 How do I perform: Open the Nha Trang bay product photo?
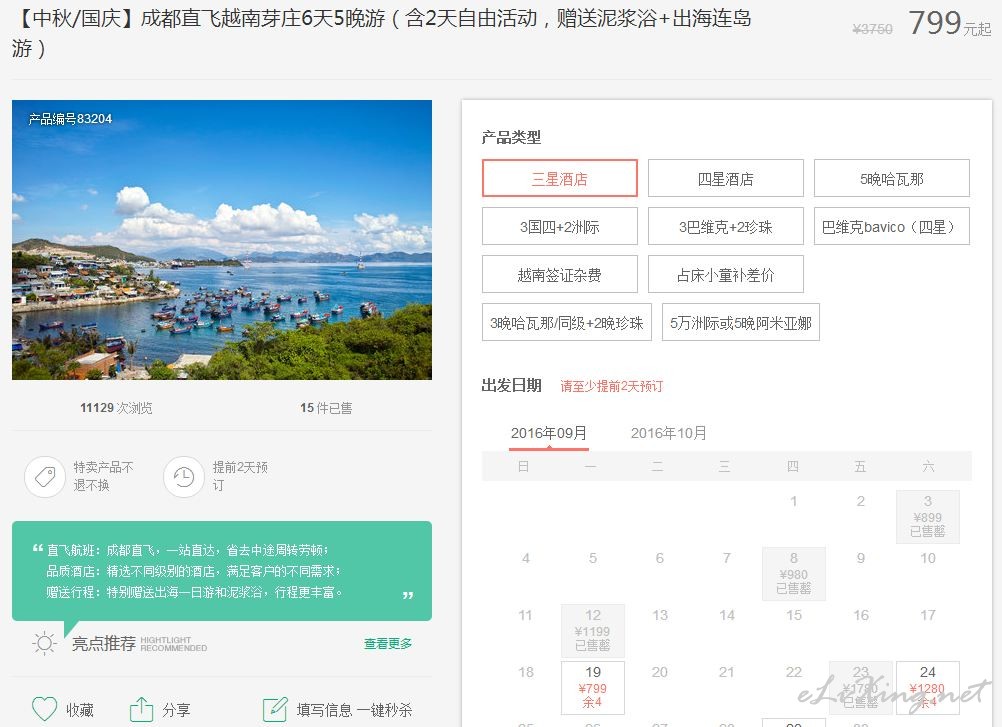[x=222, y=240]
